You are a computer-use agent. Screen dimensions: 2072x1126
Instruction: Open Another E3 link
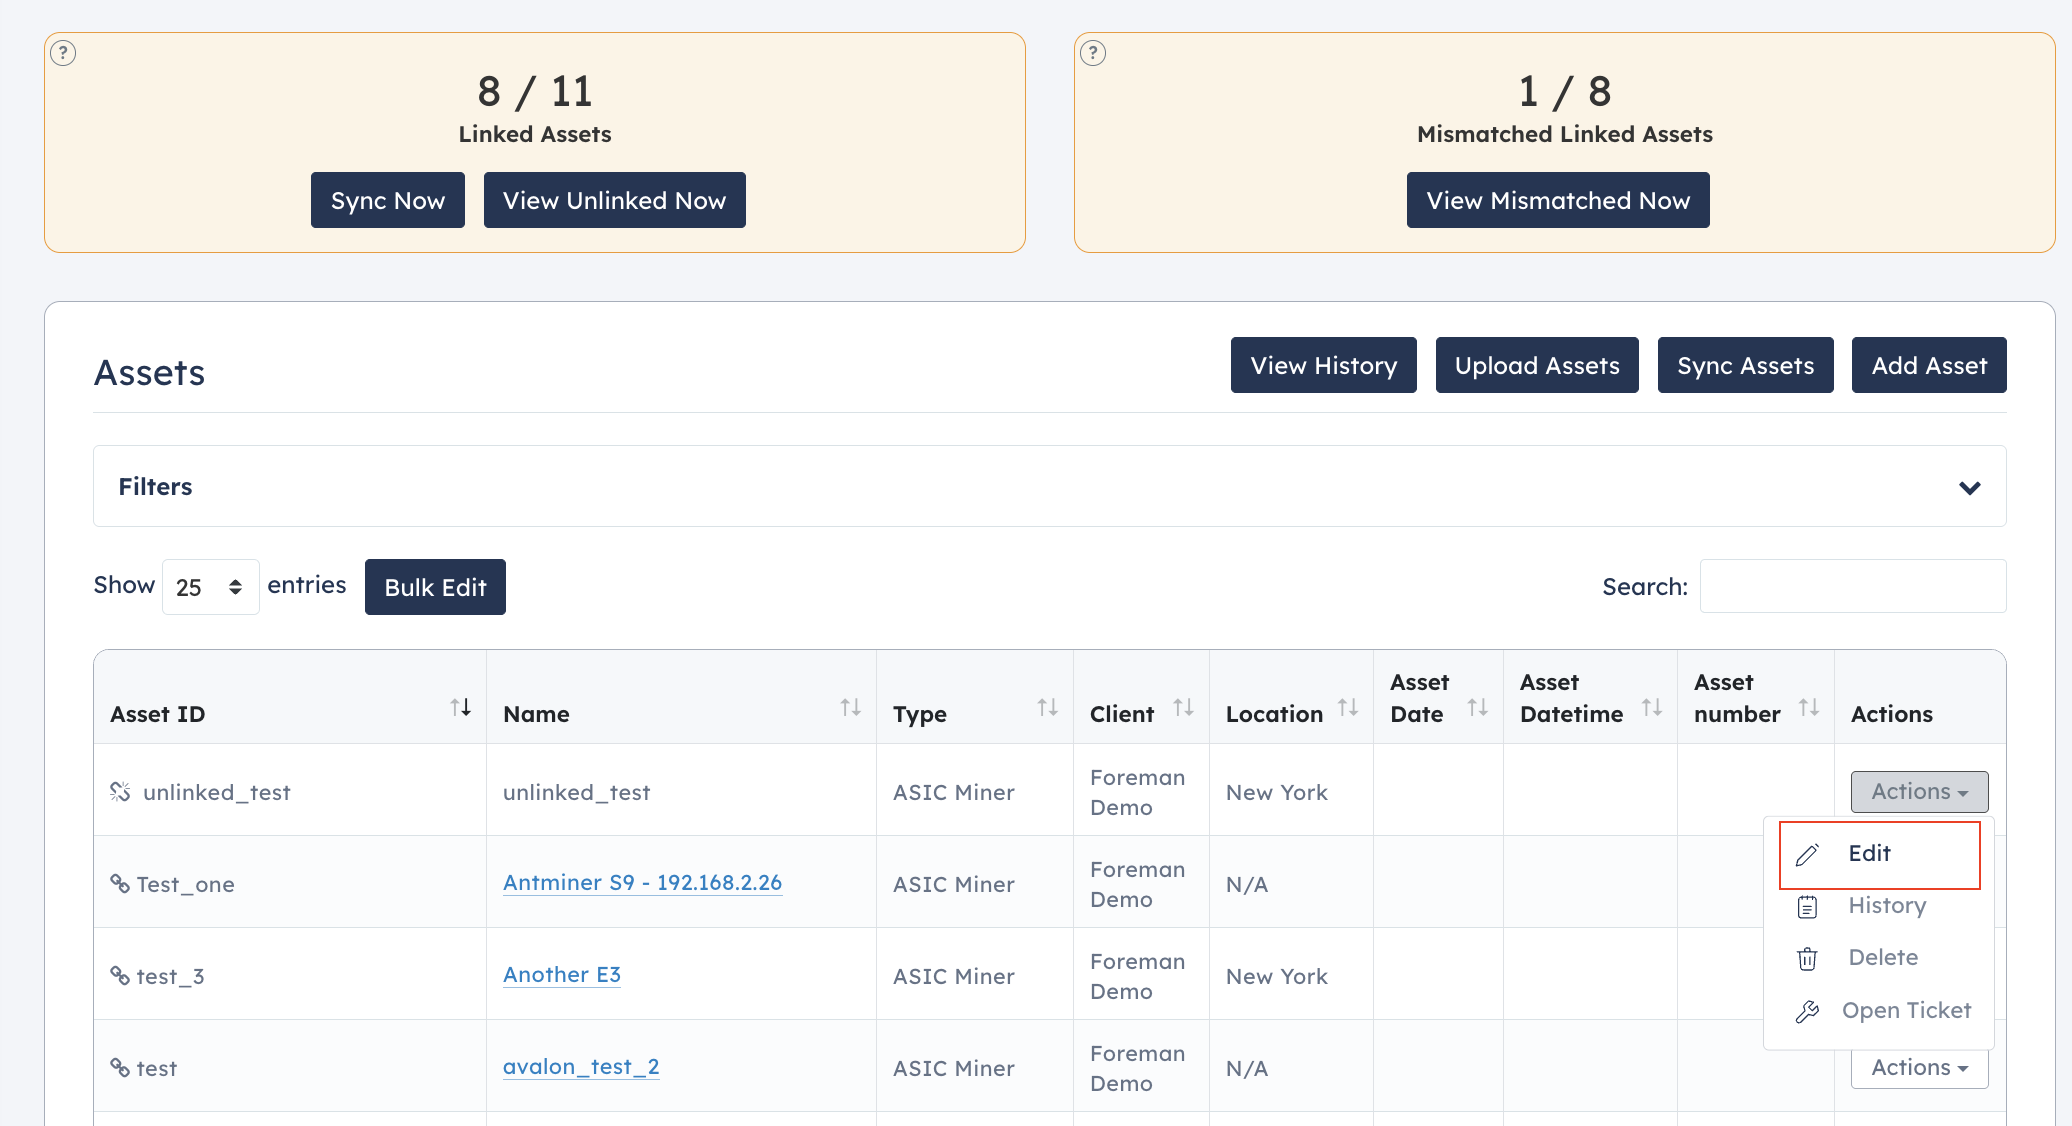(x=562, y=975)
